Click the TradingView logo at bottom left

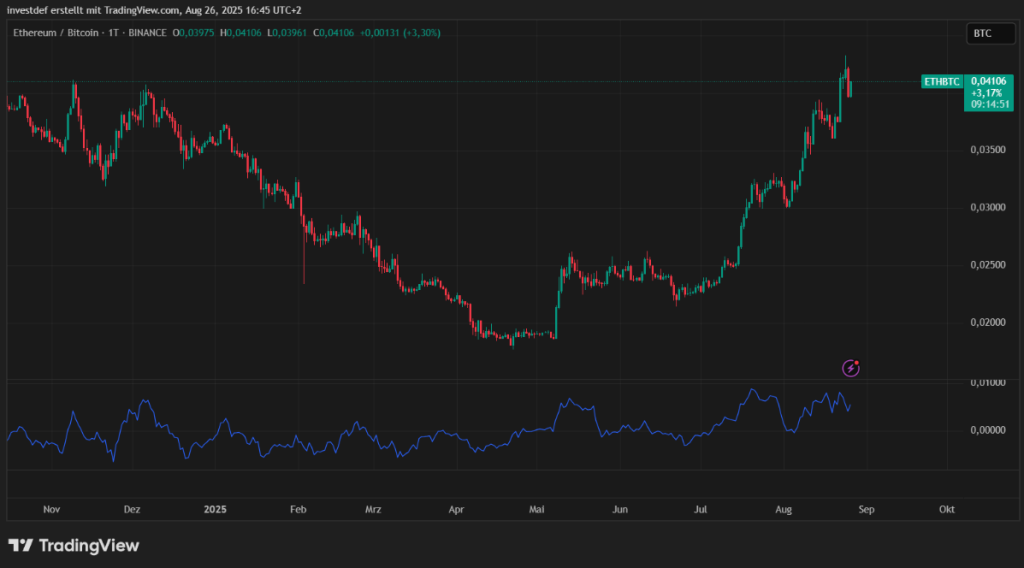click(x=73, y=545)
